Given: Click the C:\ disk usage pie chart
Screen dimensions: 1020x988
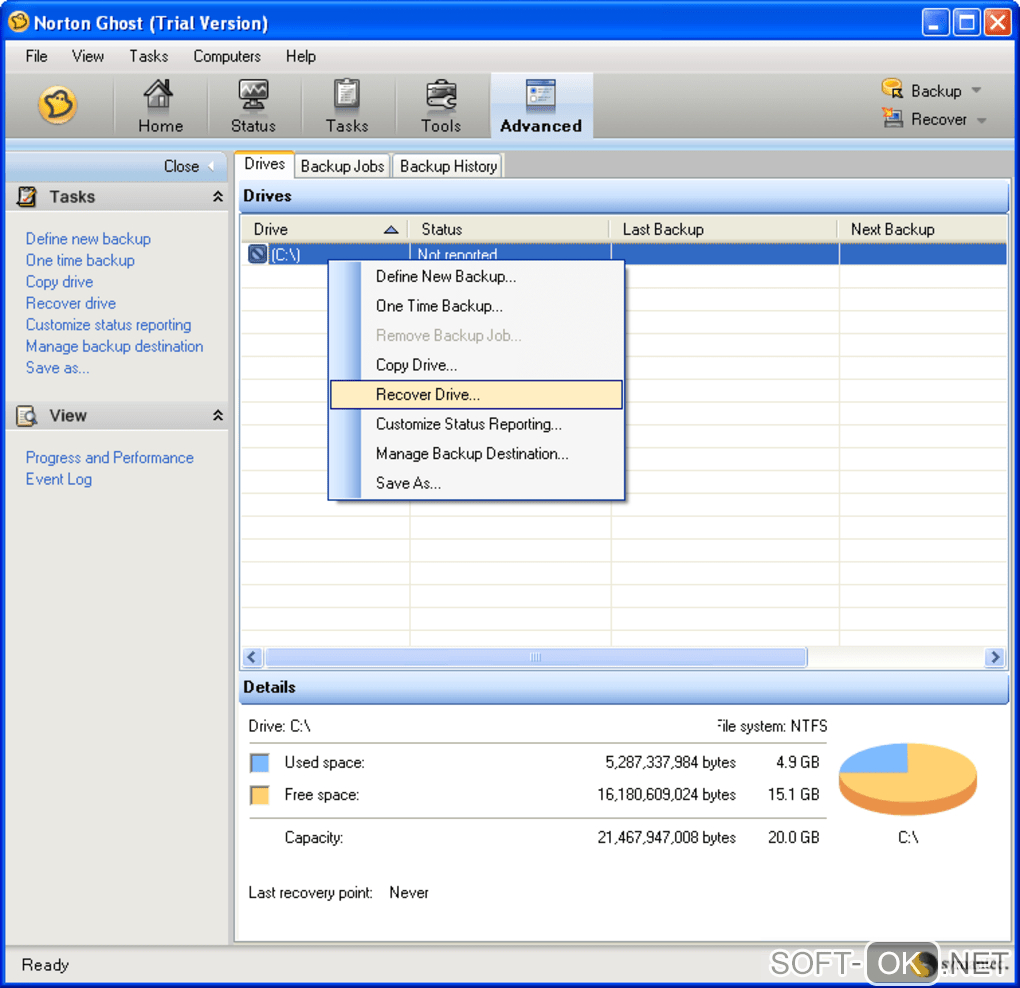Looking at the screenshot, I should click(907, 779).
